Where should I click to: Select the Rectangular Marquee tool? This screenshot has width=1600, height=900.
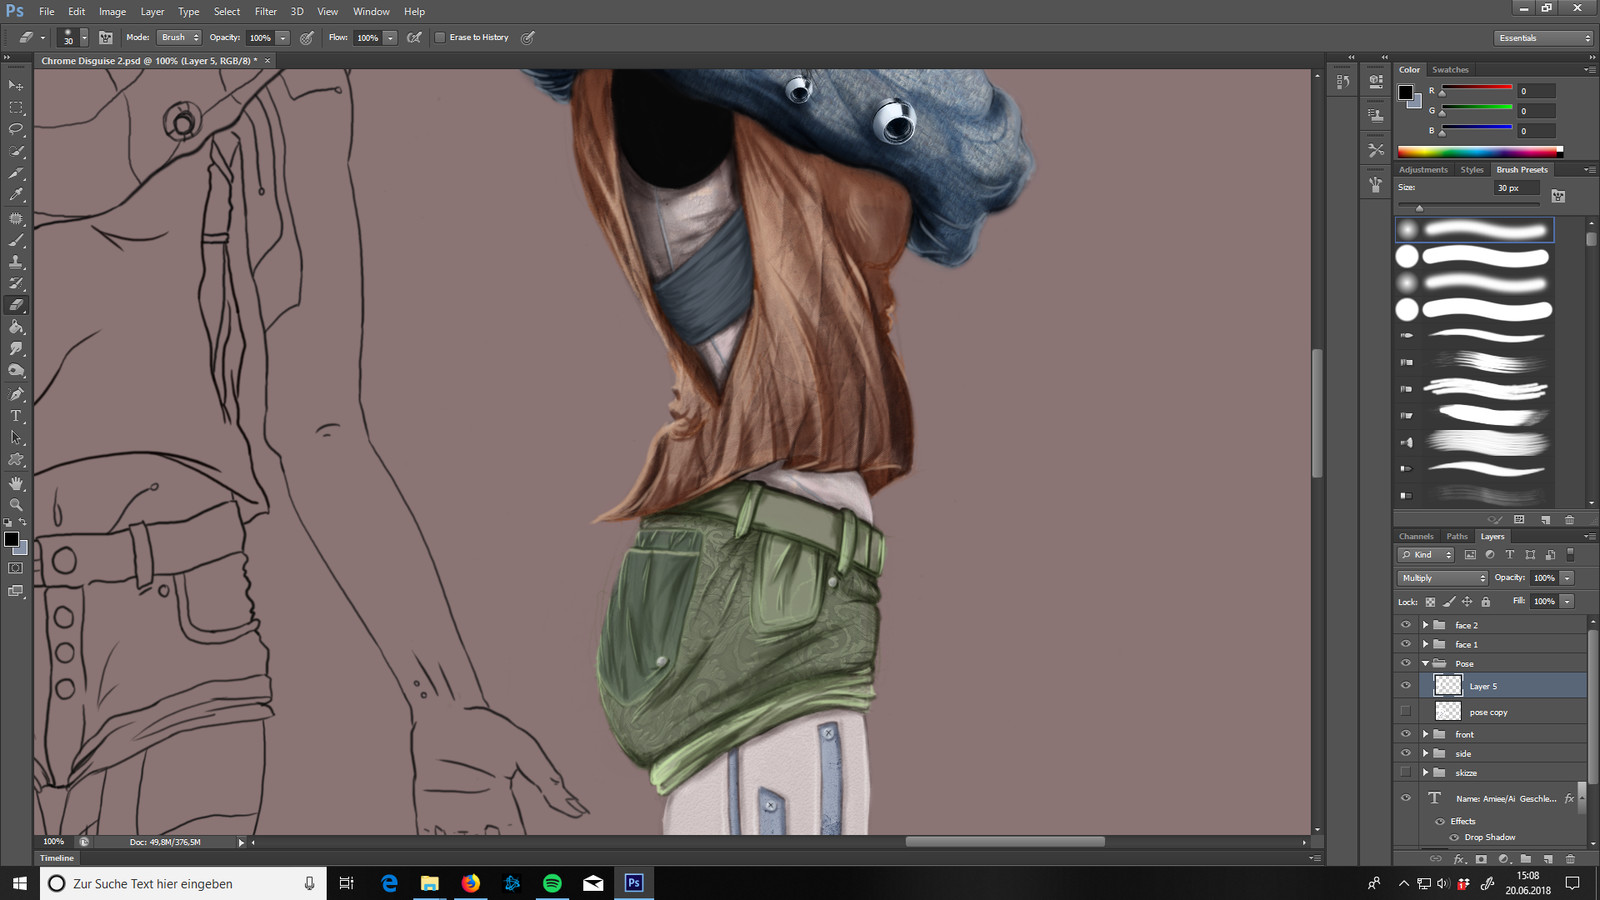pyautogui.click(x=16, y=108)
